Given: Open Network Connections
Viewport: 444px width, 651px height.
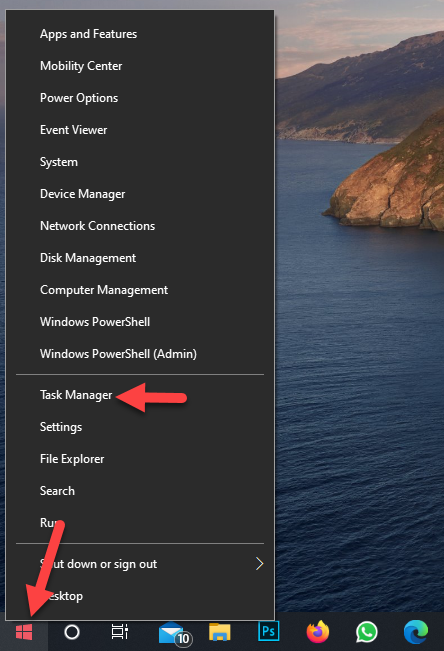Looking at the screenshot, I should pyautogui.click(x=97, y=226).
